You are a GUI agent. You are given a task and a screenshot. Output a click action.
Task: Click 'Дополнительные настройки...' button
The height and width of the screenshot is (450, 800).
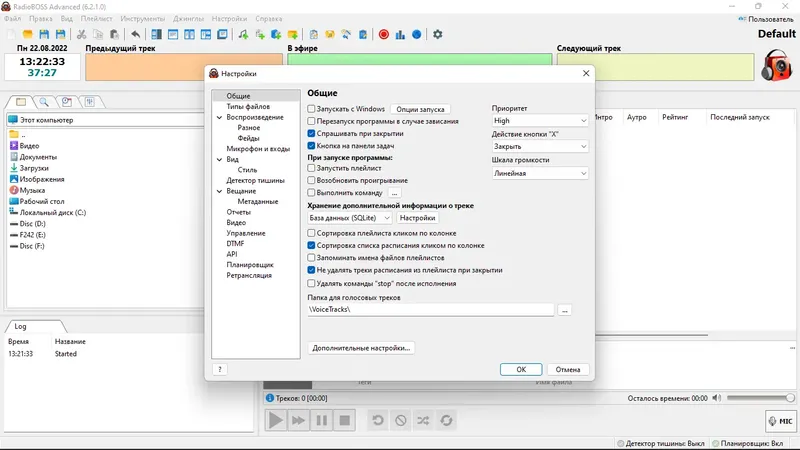[361, 348]
